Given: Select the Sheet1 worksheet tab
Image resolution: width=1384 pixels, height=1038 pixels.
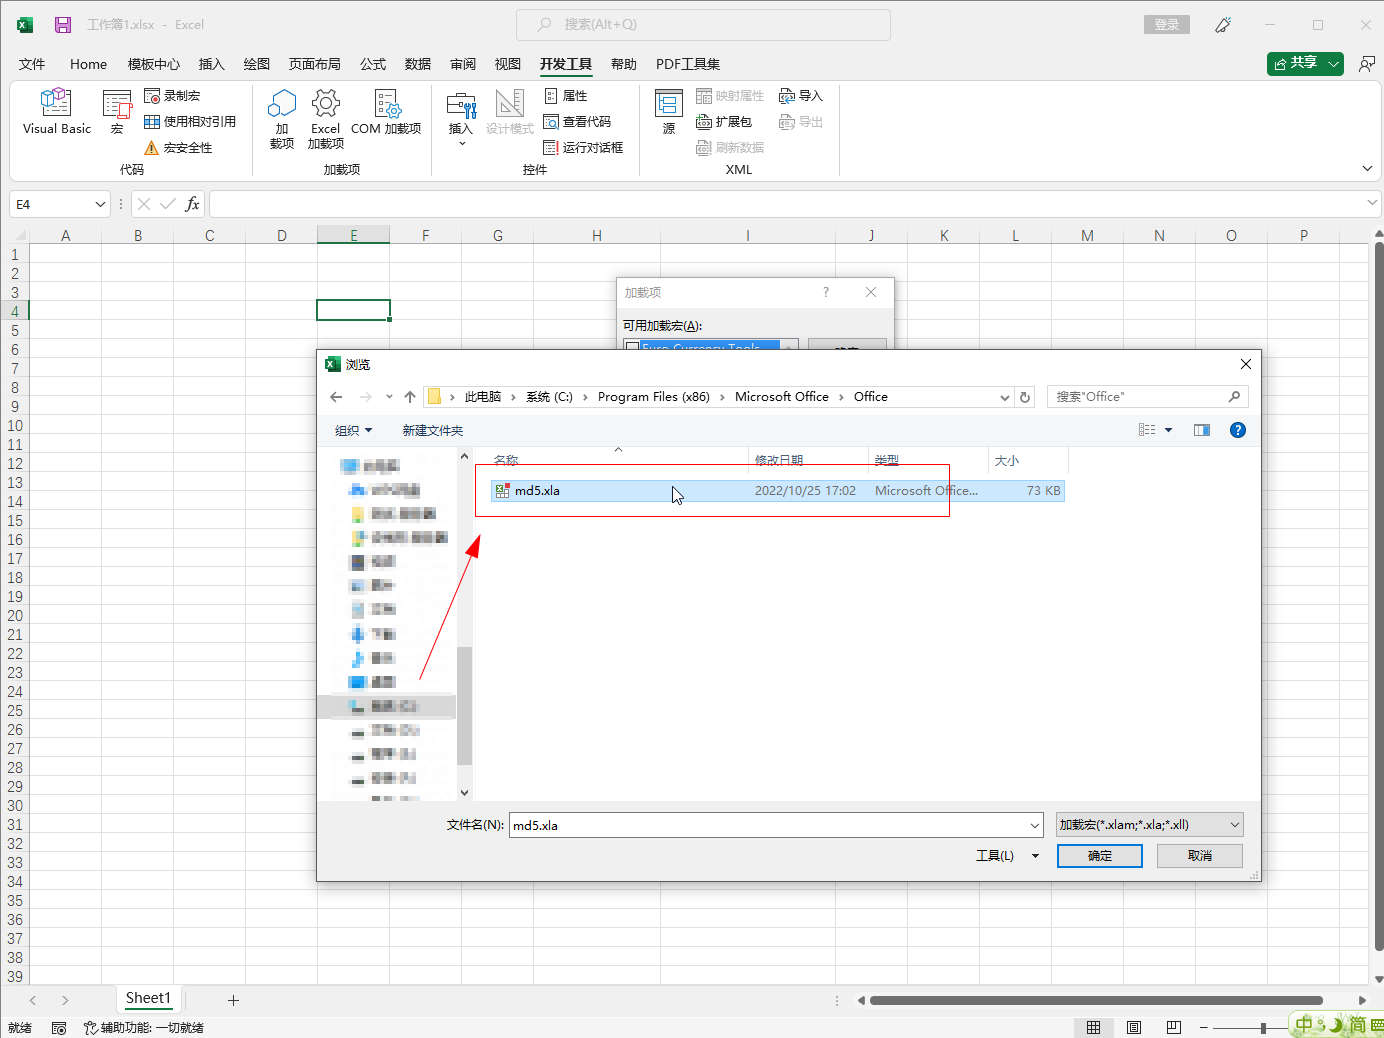Looking at the screenshot, I should [x=148, y=998].
